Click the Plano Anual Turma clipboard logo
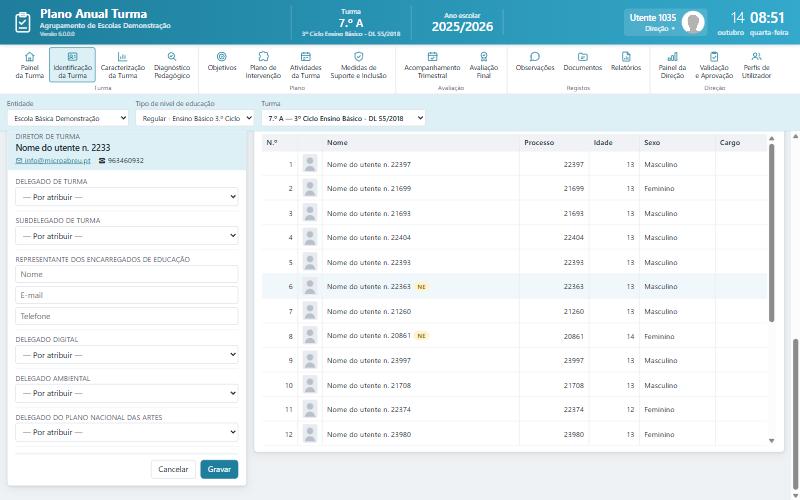The image size is (800, 500). [23, 22]
